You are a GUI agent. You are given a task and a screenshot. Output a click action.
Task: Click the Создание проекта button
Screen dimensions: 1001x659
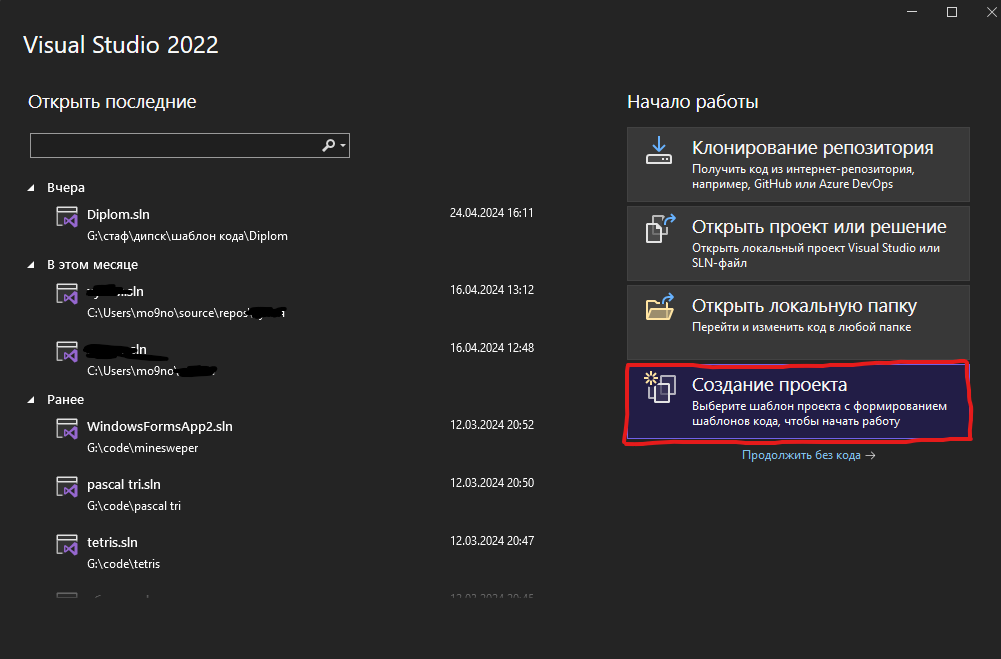point(798,402)
